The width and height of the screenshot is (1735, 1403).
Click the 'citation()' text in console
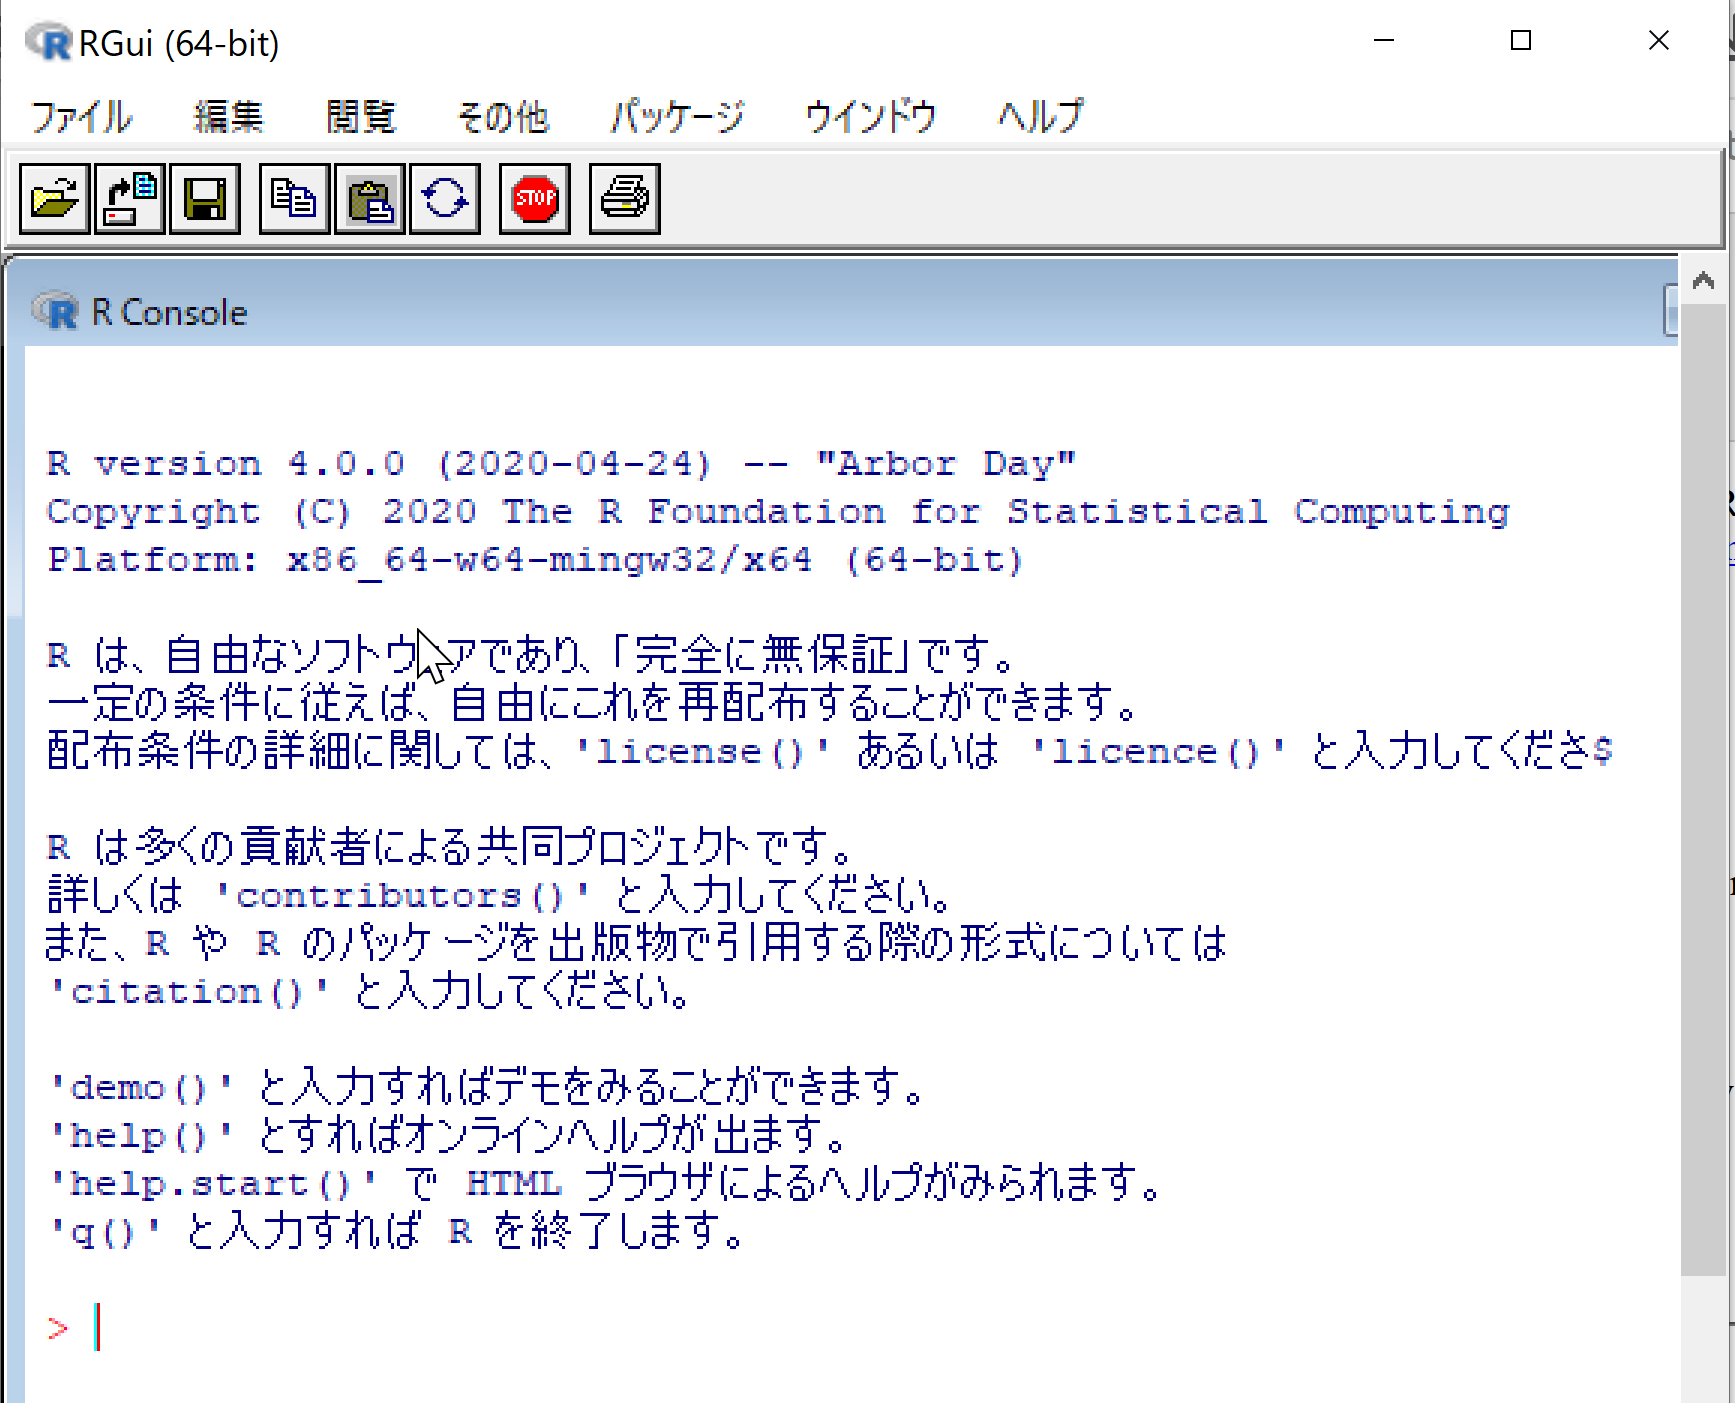[189, 992]
